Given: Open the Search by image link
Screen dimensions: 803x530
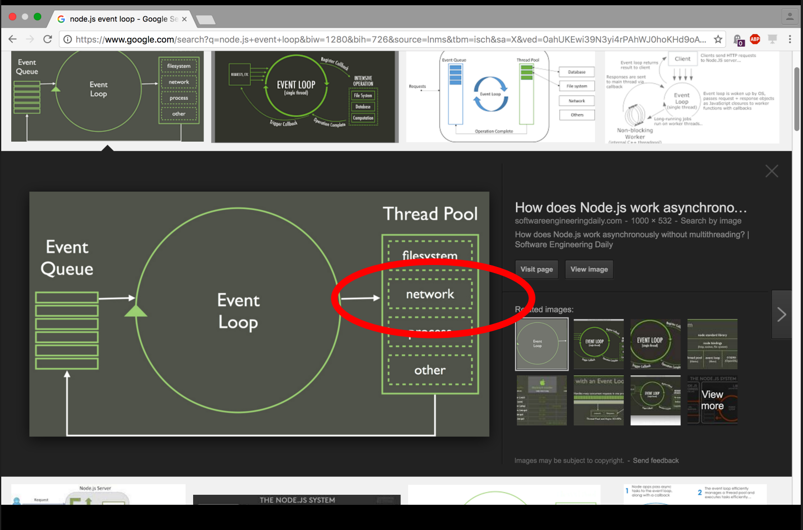Looking at the screenshot, I should pos(711,221).
